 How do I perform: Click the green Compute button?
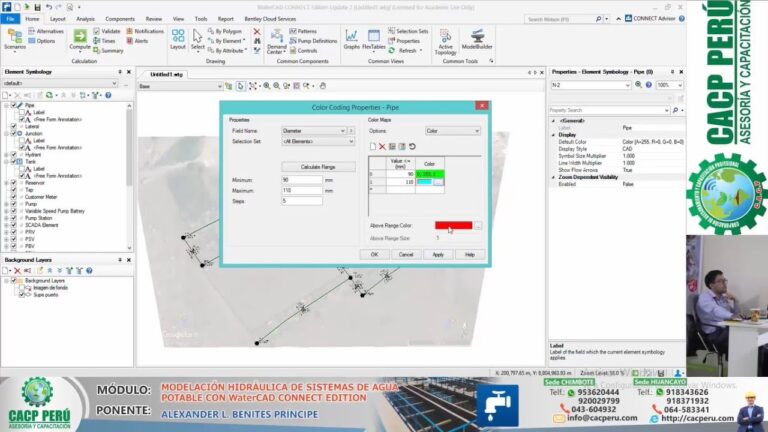[80, 39]
